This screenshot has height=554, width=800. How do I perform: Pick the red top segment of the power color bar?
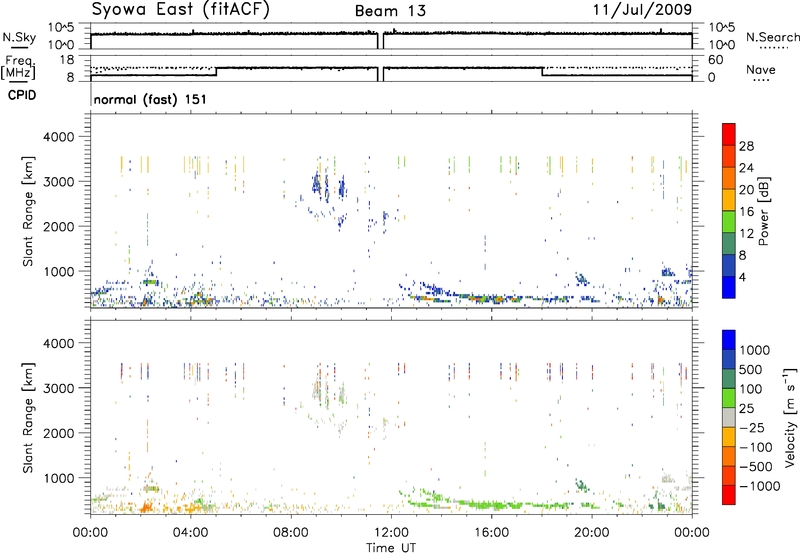click(x=729, y=134)
